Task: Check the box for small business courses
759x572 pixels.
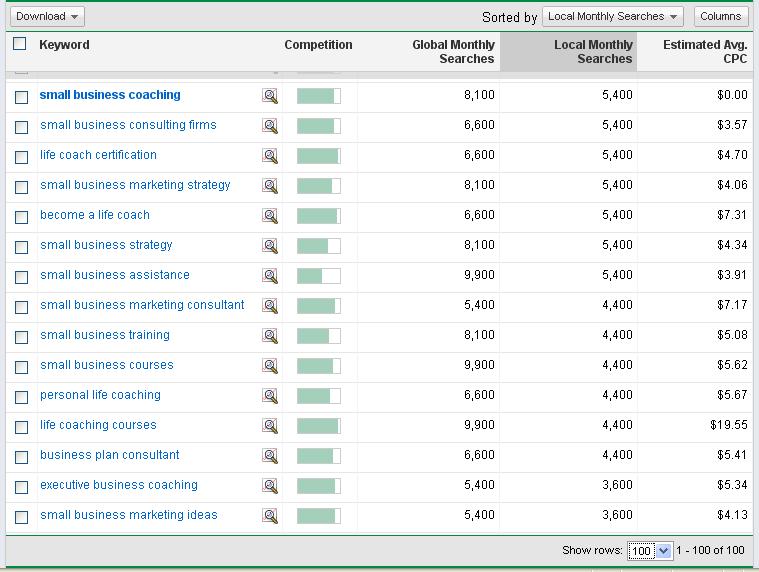Action: pyautogui.click(x=21, y=367)
